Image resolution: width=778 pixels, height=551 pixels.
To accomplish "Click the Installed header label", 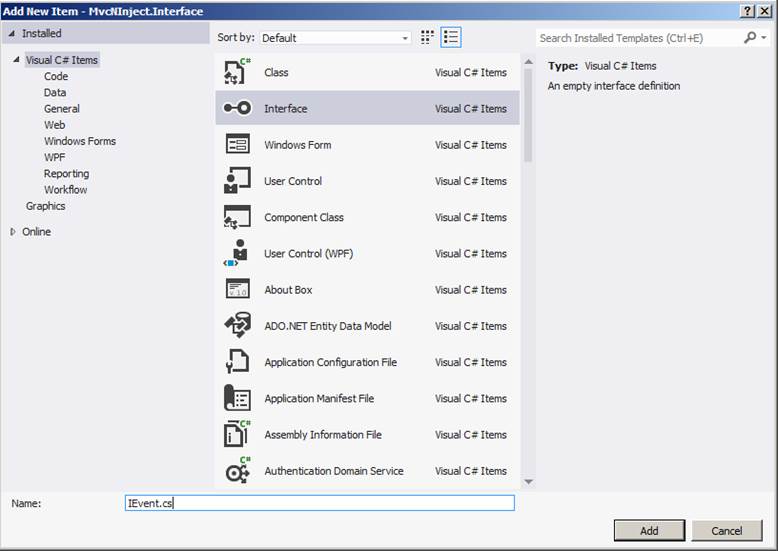I will click(x=42, y=33).
